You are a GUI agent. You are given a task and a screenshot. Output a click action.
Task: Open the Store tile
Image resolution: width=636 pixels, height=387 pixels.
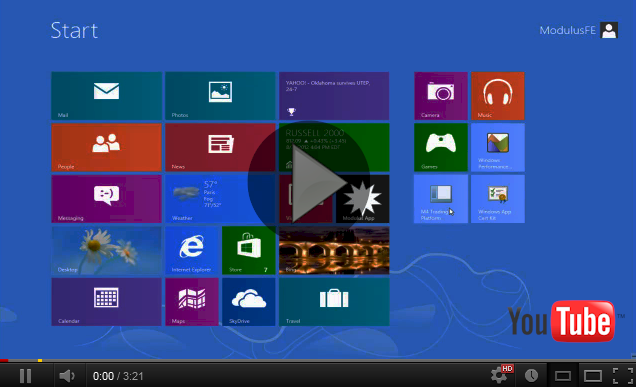point(249,251)
